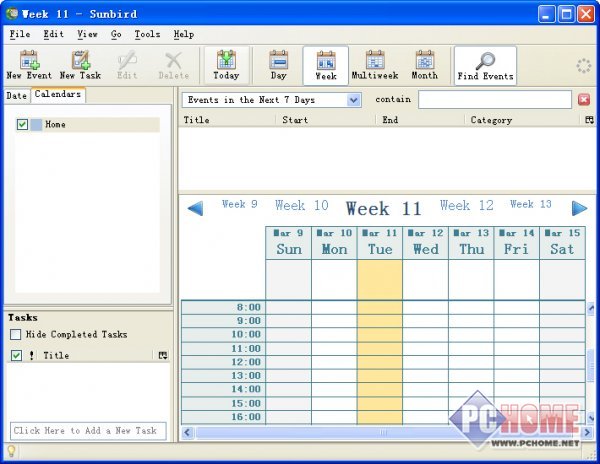This screenshot has height=464, width=600.
Task: Switch to Day view
Action: point(278,65)
